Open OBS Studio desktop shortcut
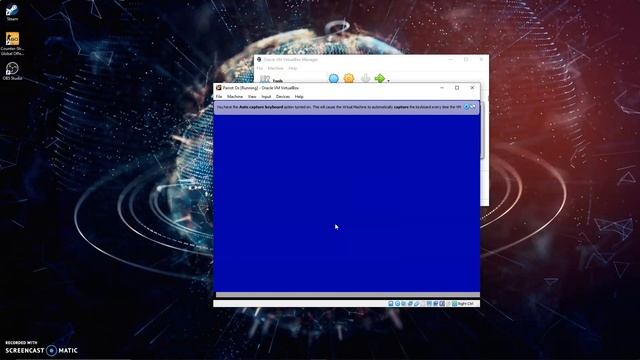 point(12,71)
